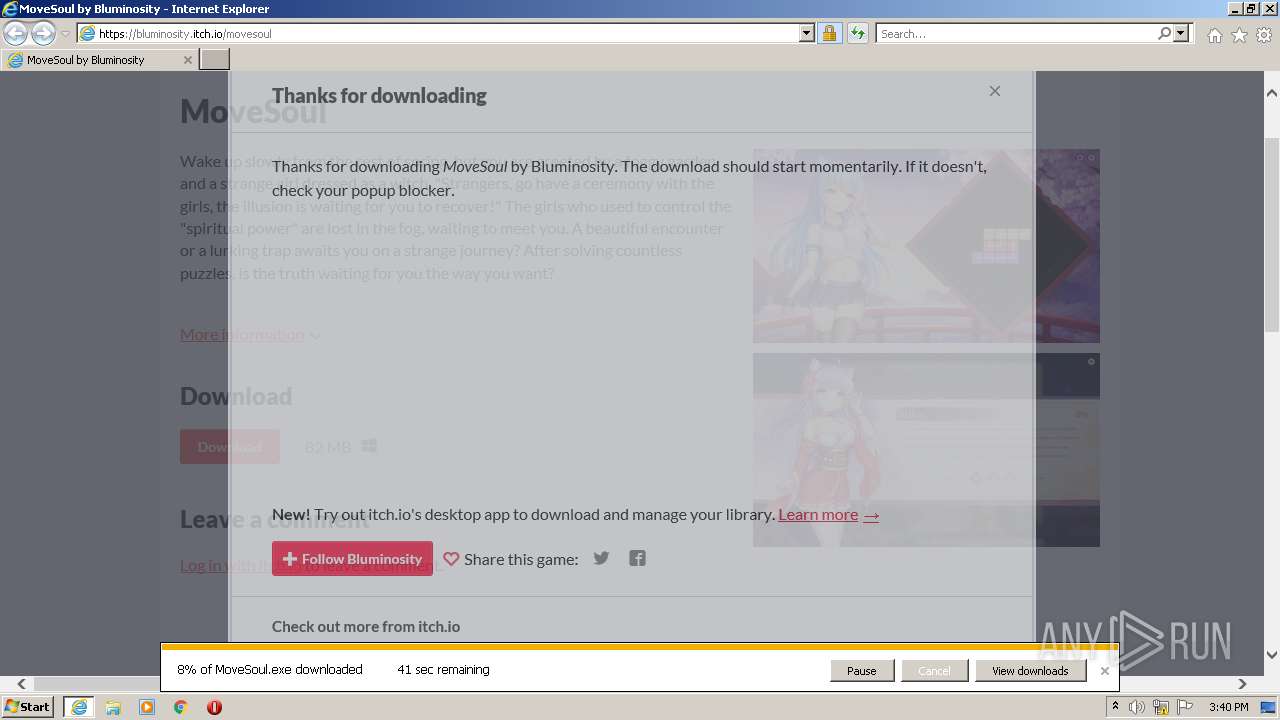Click the lower game screenshot thumbnail
This screenshot has height=720, width=1280.
click(926, 450)
